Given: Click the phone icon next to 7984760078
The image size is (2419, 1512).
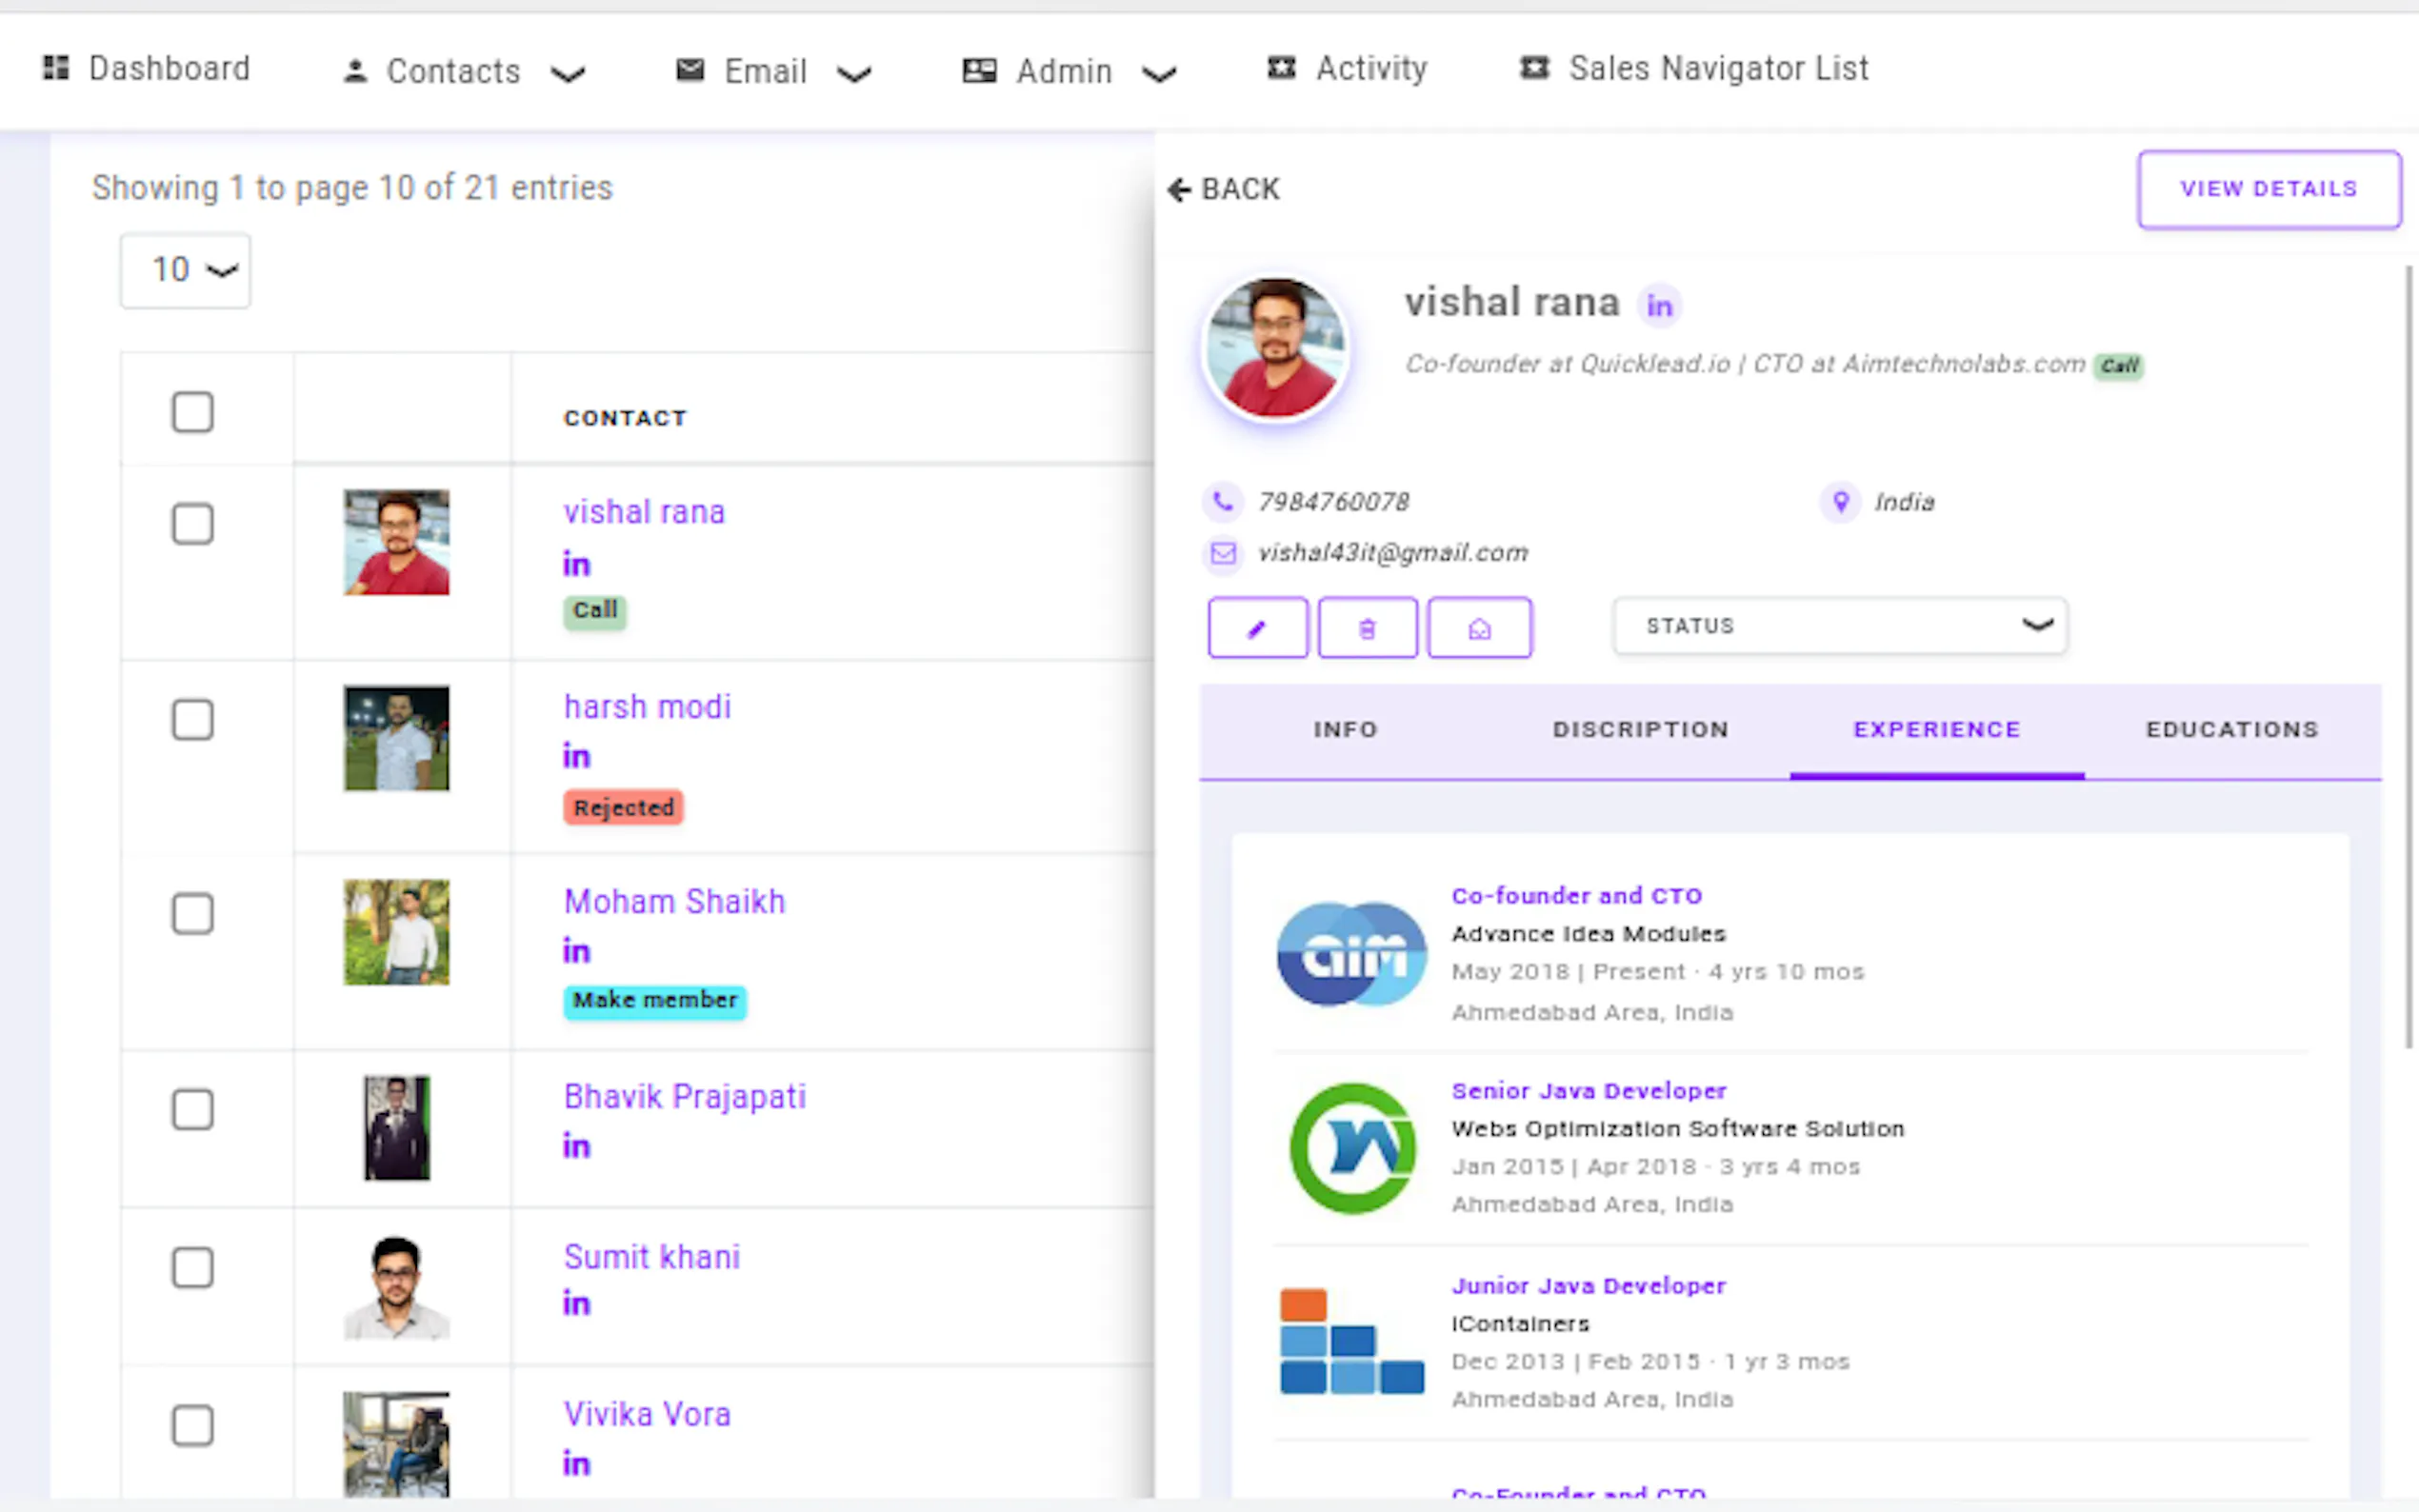Looking at the screenshot, I should (1222, 501).
